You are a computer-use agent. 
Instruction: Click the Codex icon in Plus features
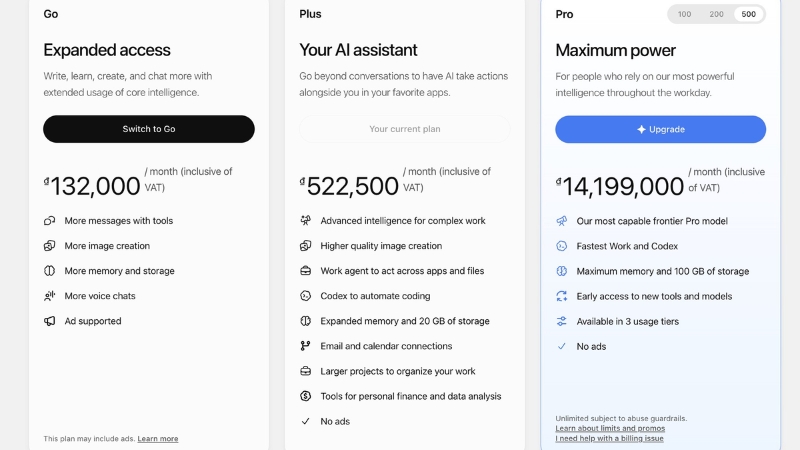[x=305, y=296]
